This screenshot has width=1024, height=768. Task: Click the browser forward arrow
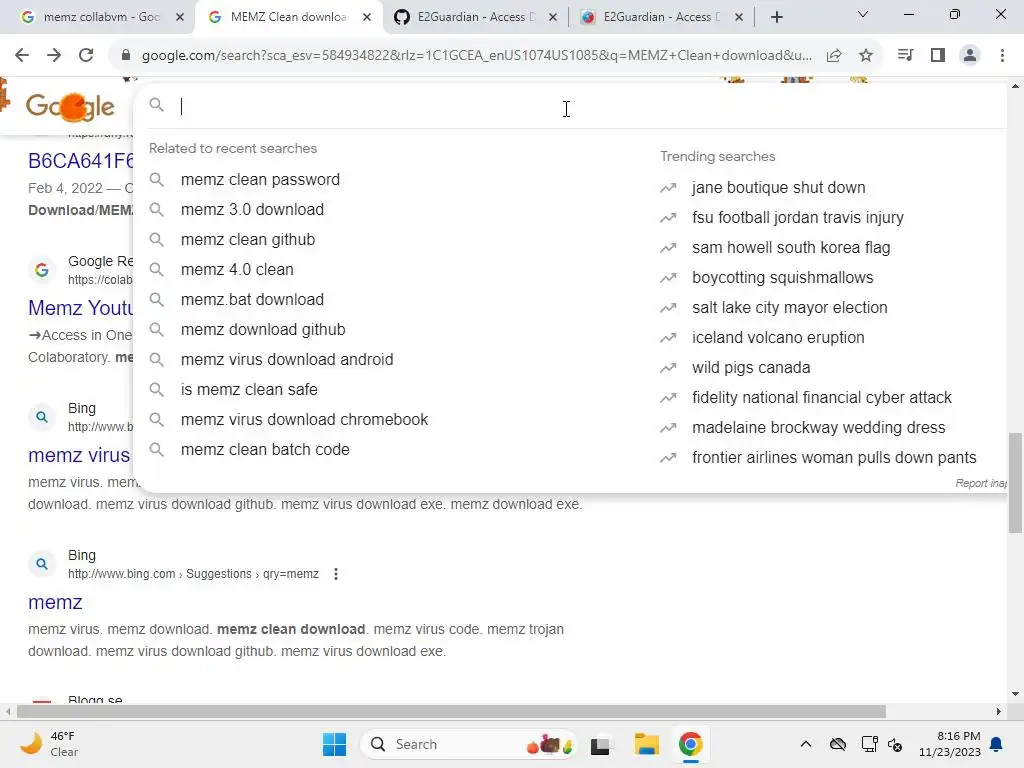[x=54, y=56]
